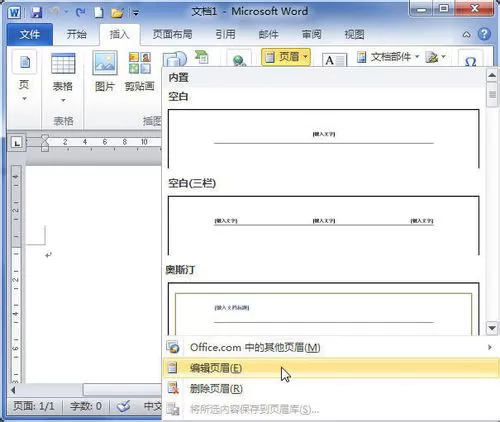Screen dimensions: 500x422
Task: Open the 视图 tab
Action: (354, 34)
